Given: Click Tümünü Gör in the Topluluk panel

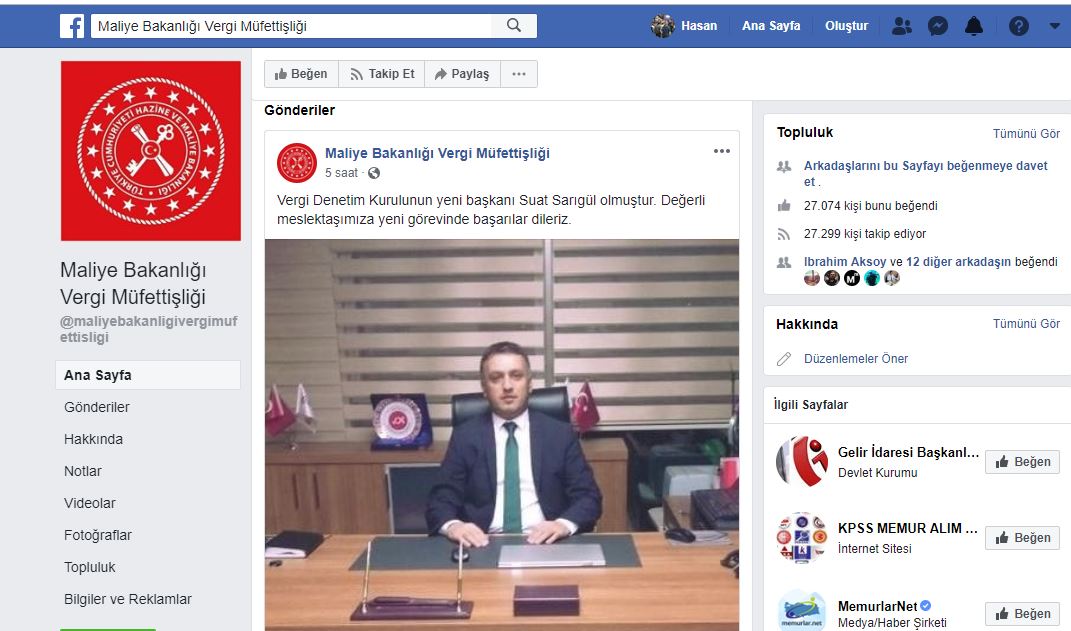Looking at the screenshot, I should coord(1027,132).
